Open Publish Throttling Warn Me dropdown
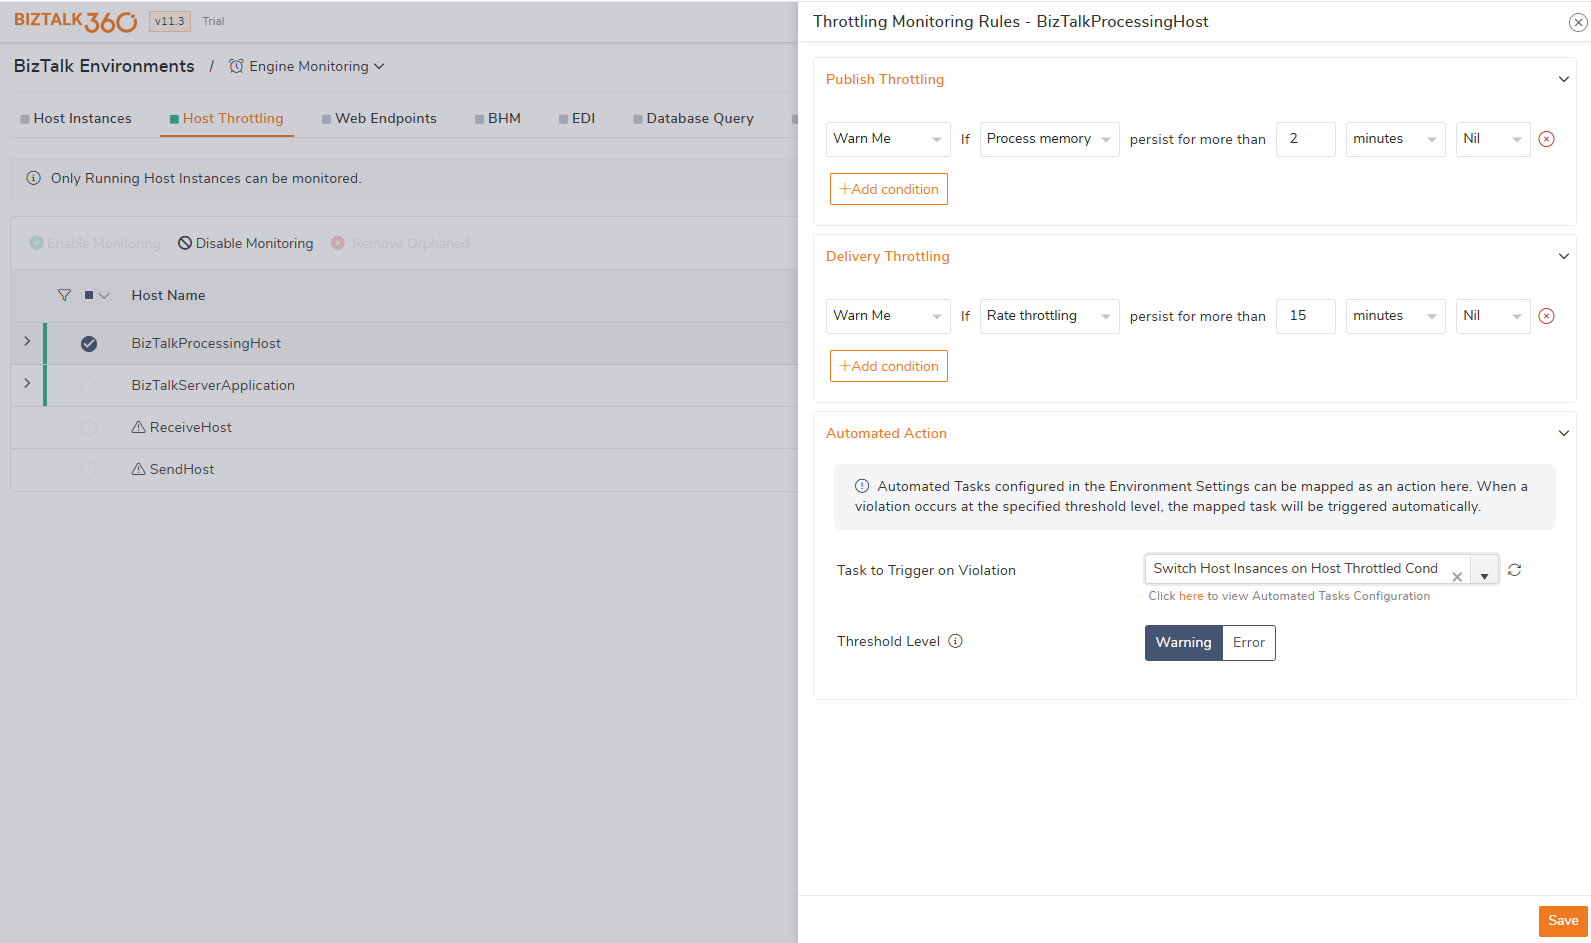This screenshot has width=1591, height=943. pyautogui.click(x=888, y=139)
